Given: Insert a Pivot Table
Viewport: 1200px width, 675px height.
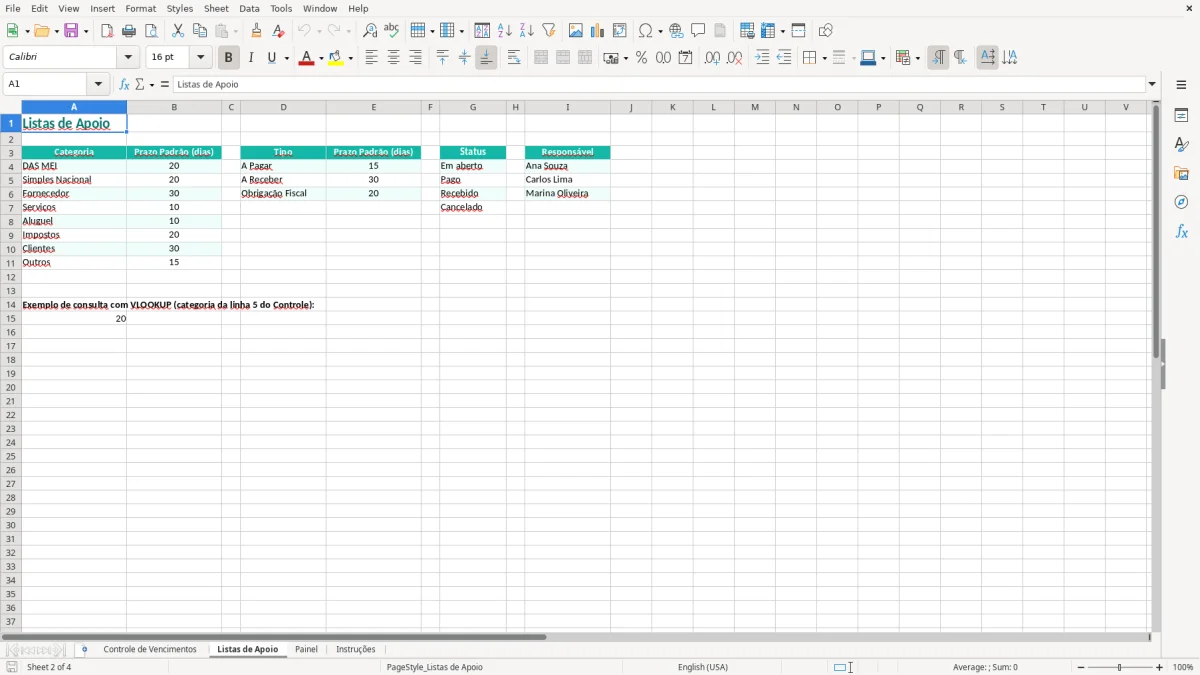Looking at the screenshot, I should point(619,31).
